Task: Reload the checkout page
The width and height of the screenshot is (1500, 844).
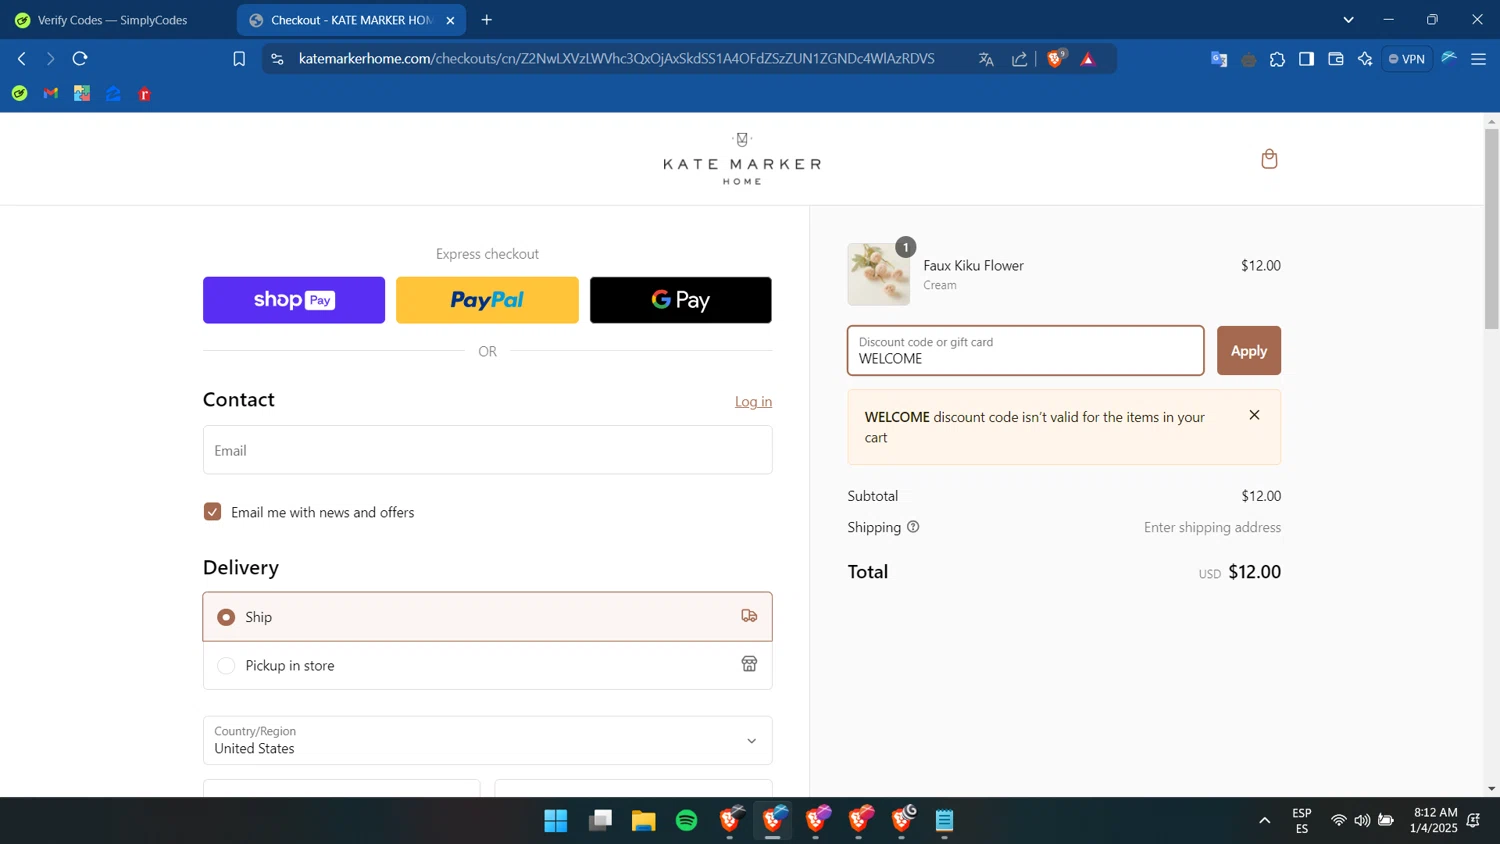Action: click(80, 59)
